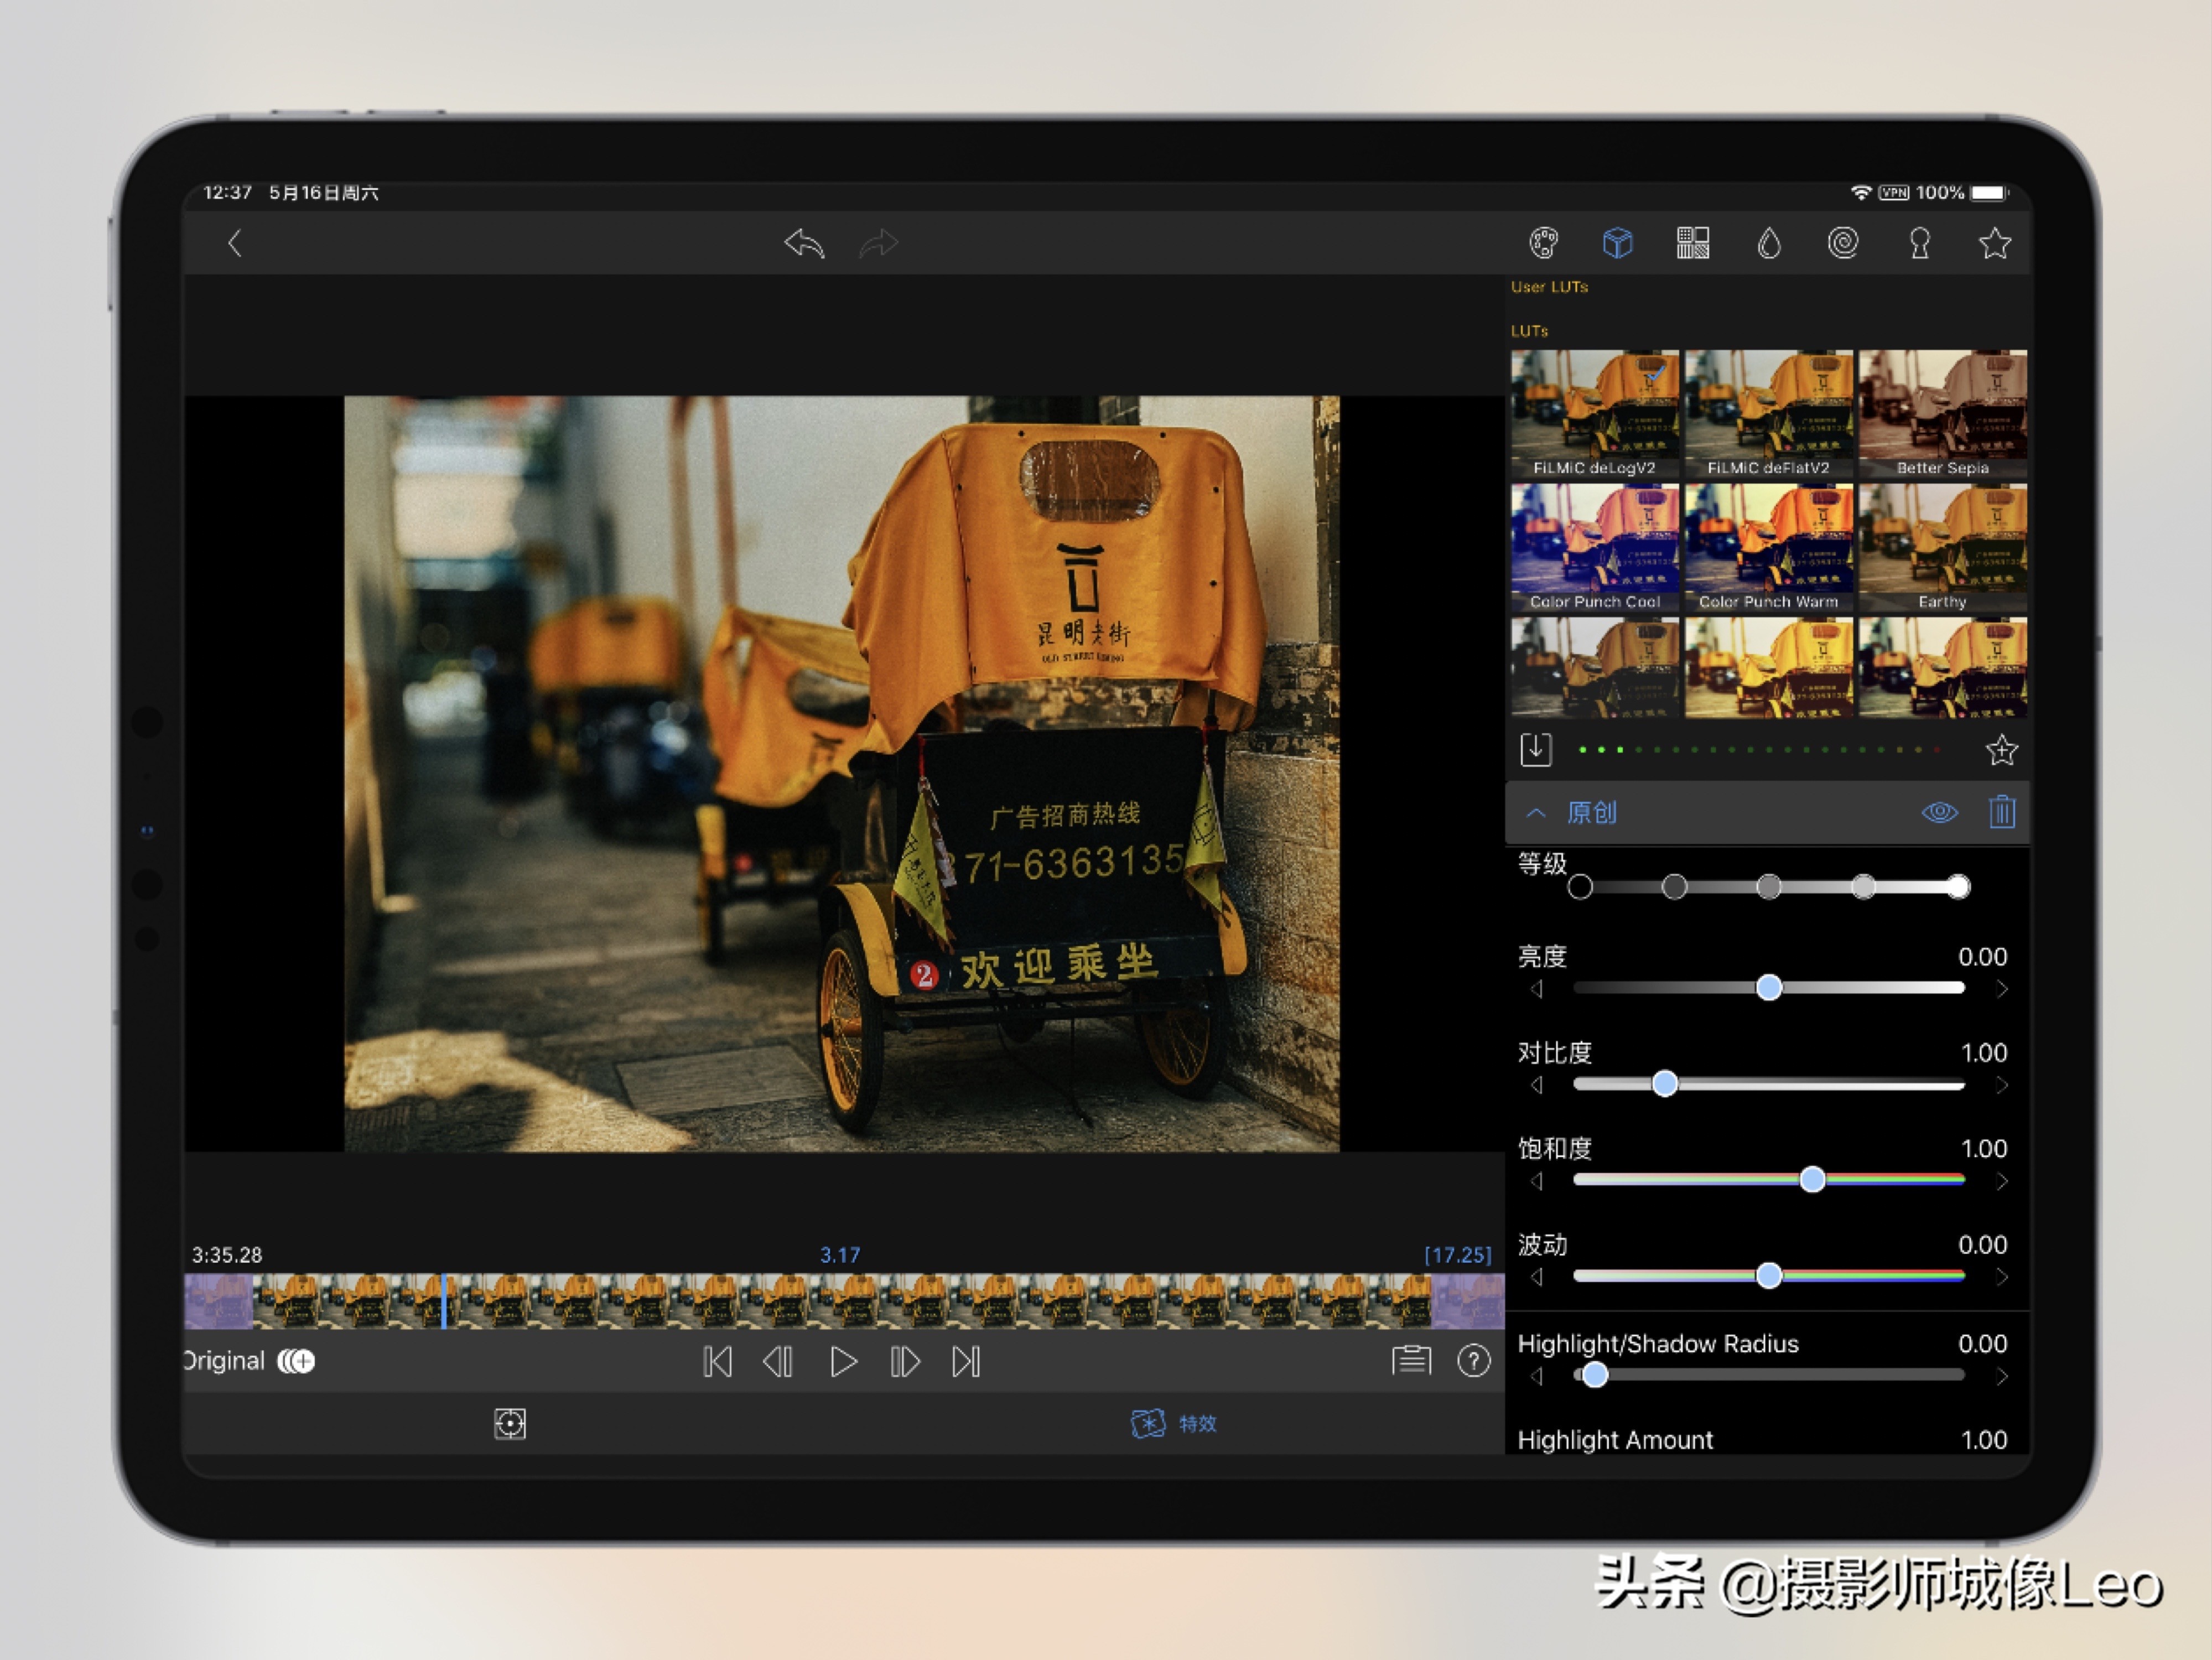Screen dimensions: 2212x1660
Task: Select the keyhole stabilization panel icon
Action: point(1920,243)
